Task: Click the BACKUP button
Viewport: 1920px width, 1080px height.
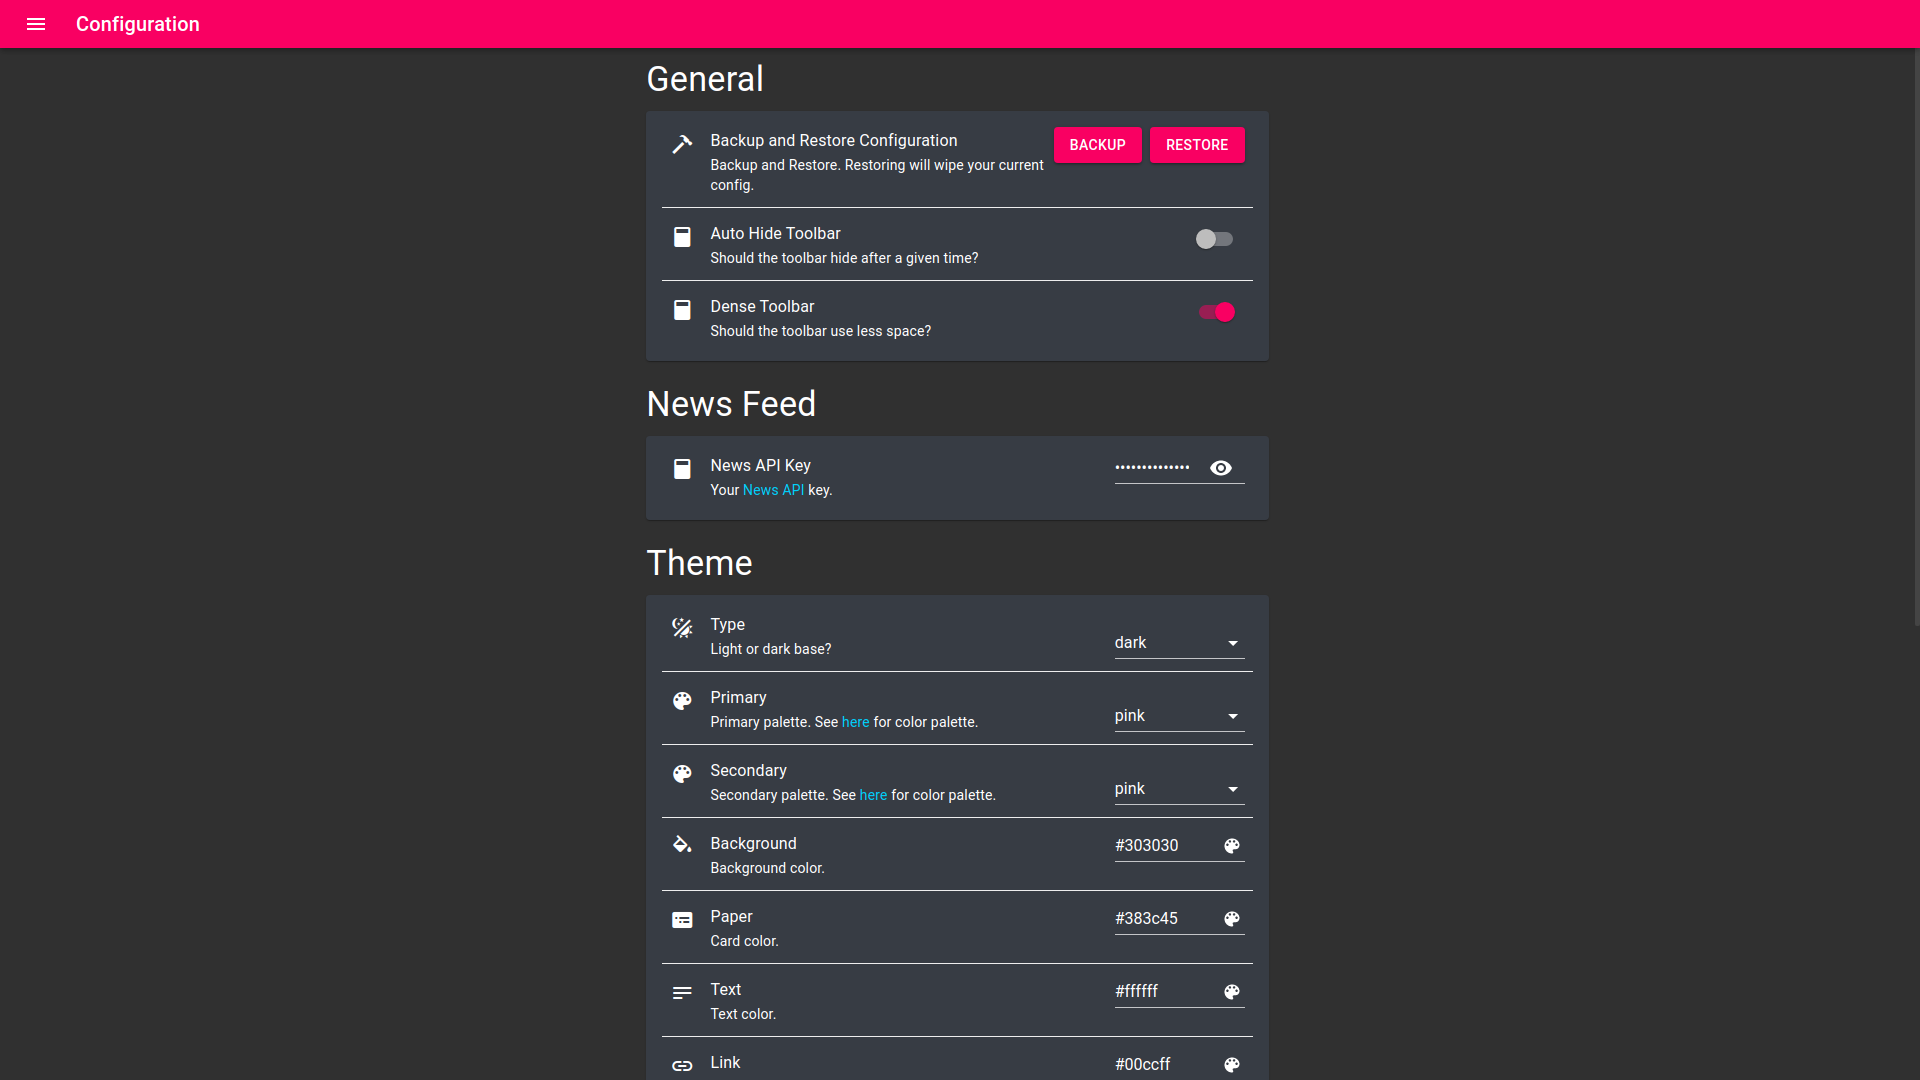Action: coord(1097,145)
